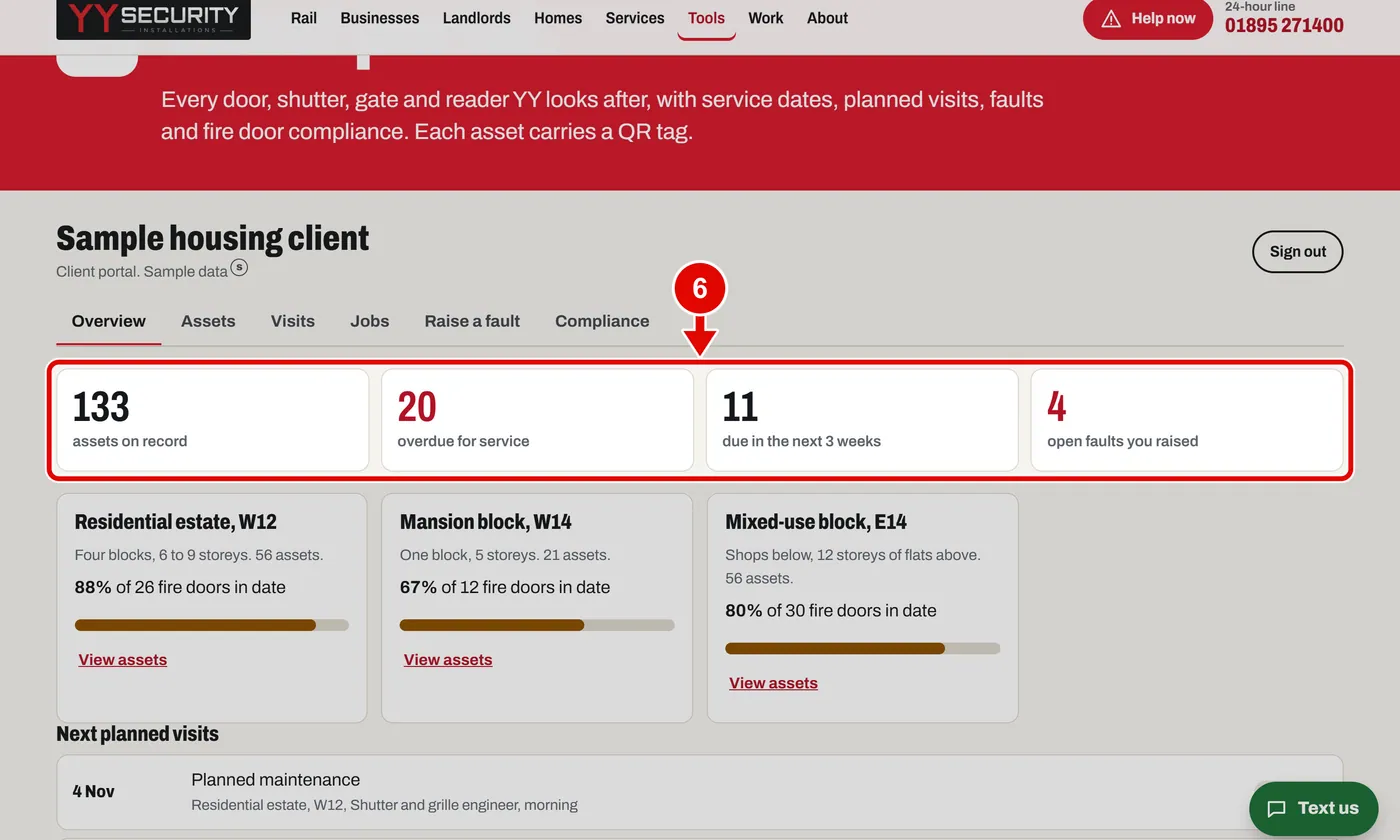This screenshot has height=840, width=1400.
Task: Click the Sign out button
Action: click(x=1298, y=252)
